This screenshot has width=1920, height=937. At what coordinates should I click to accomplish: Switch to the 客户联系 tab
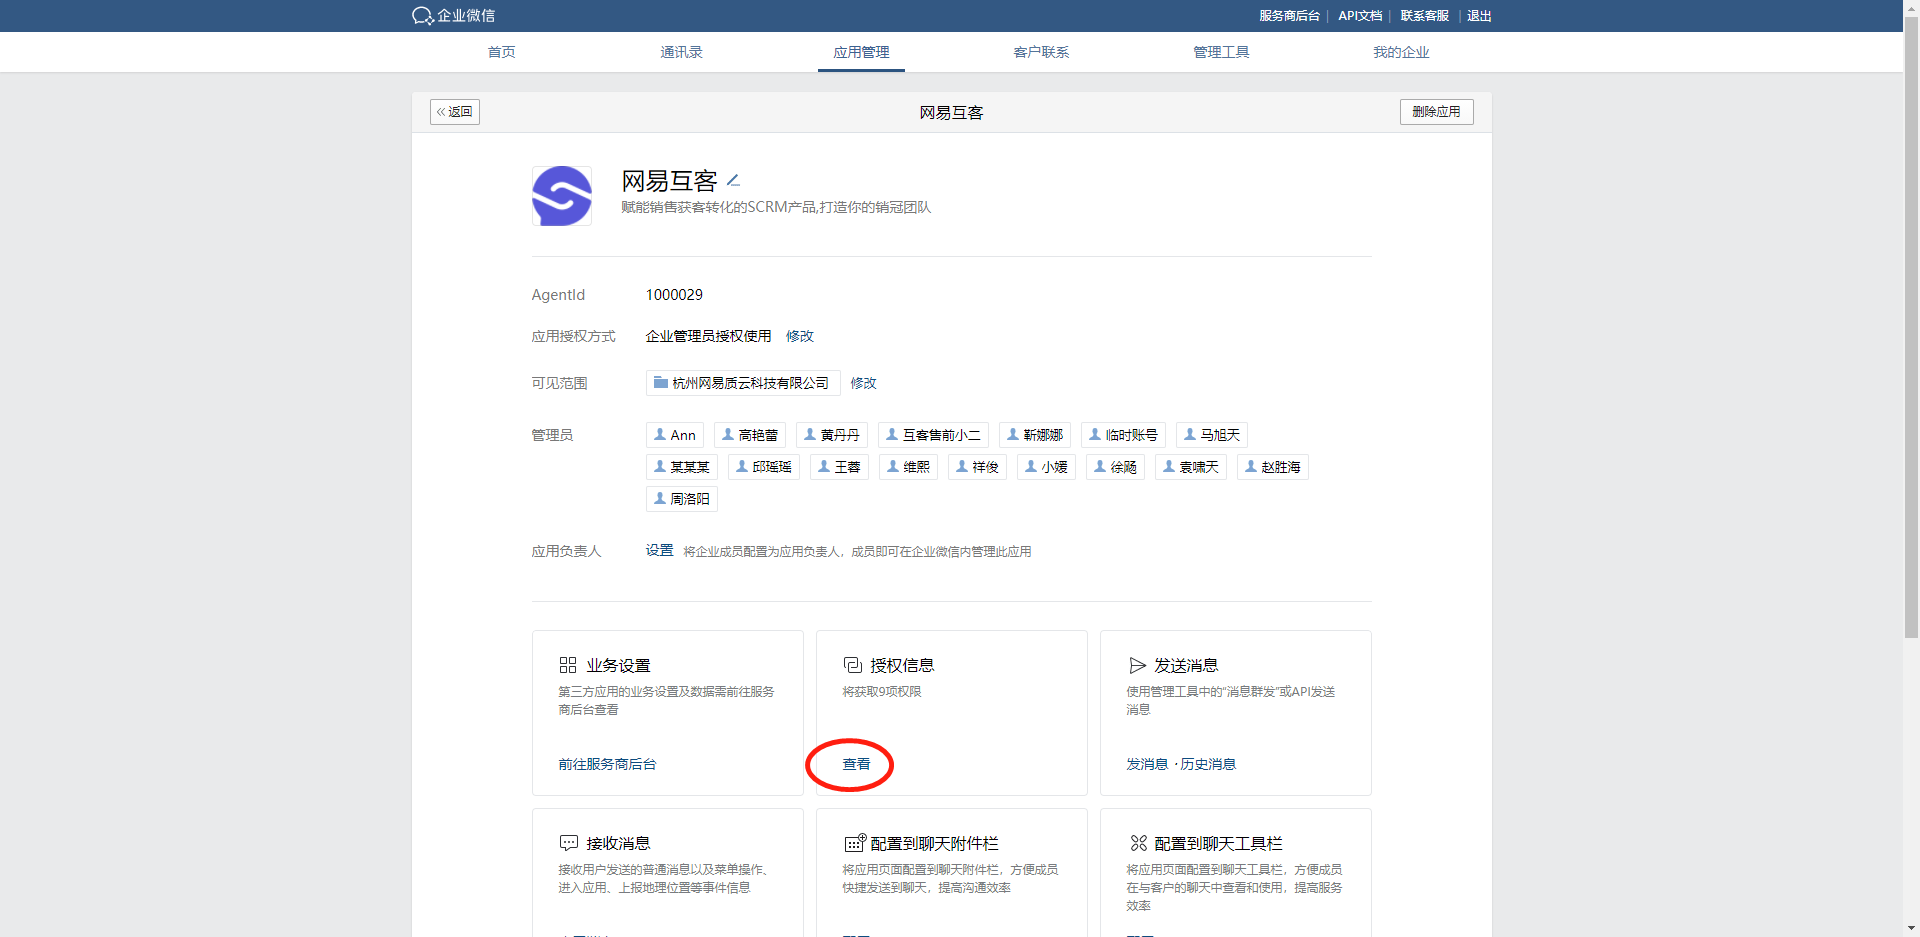tap(1042, 52)
